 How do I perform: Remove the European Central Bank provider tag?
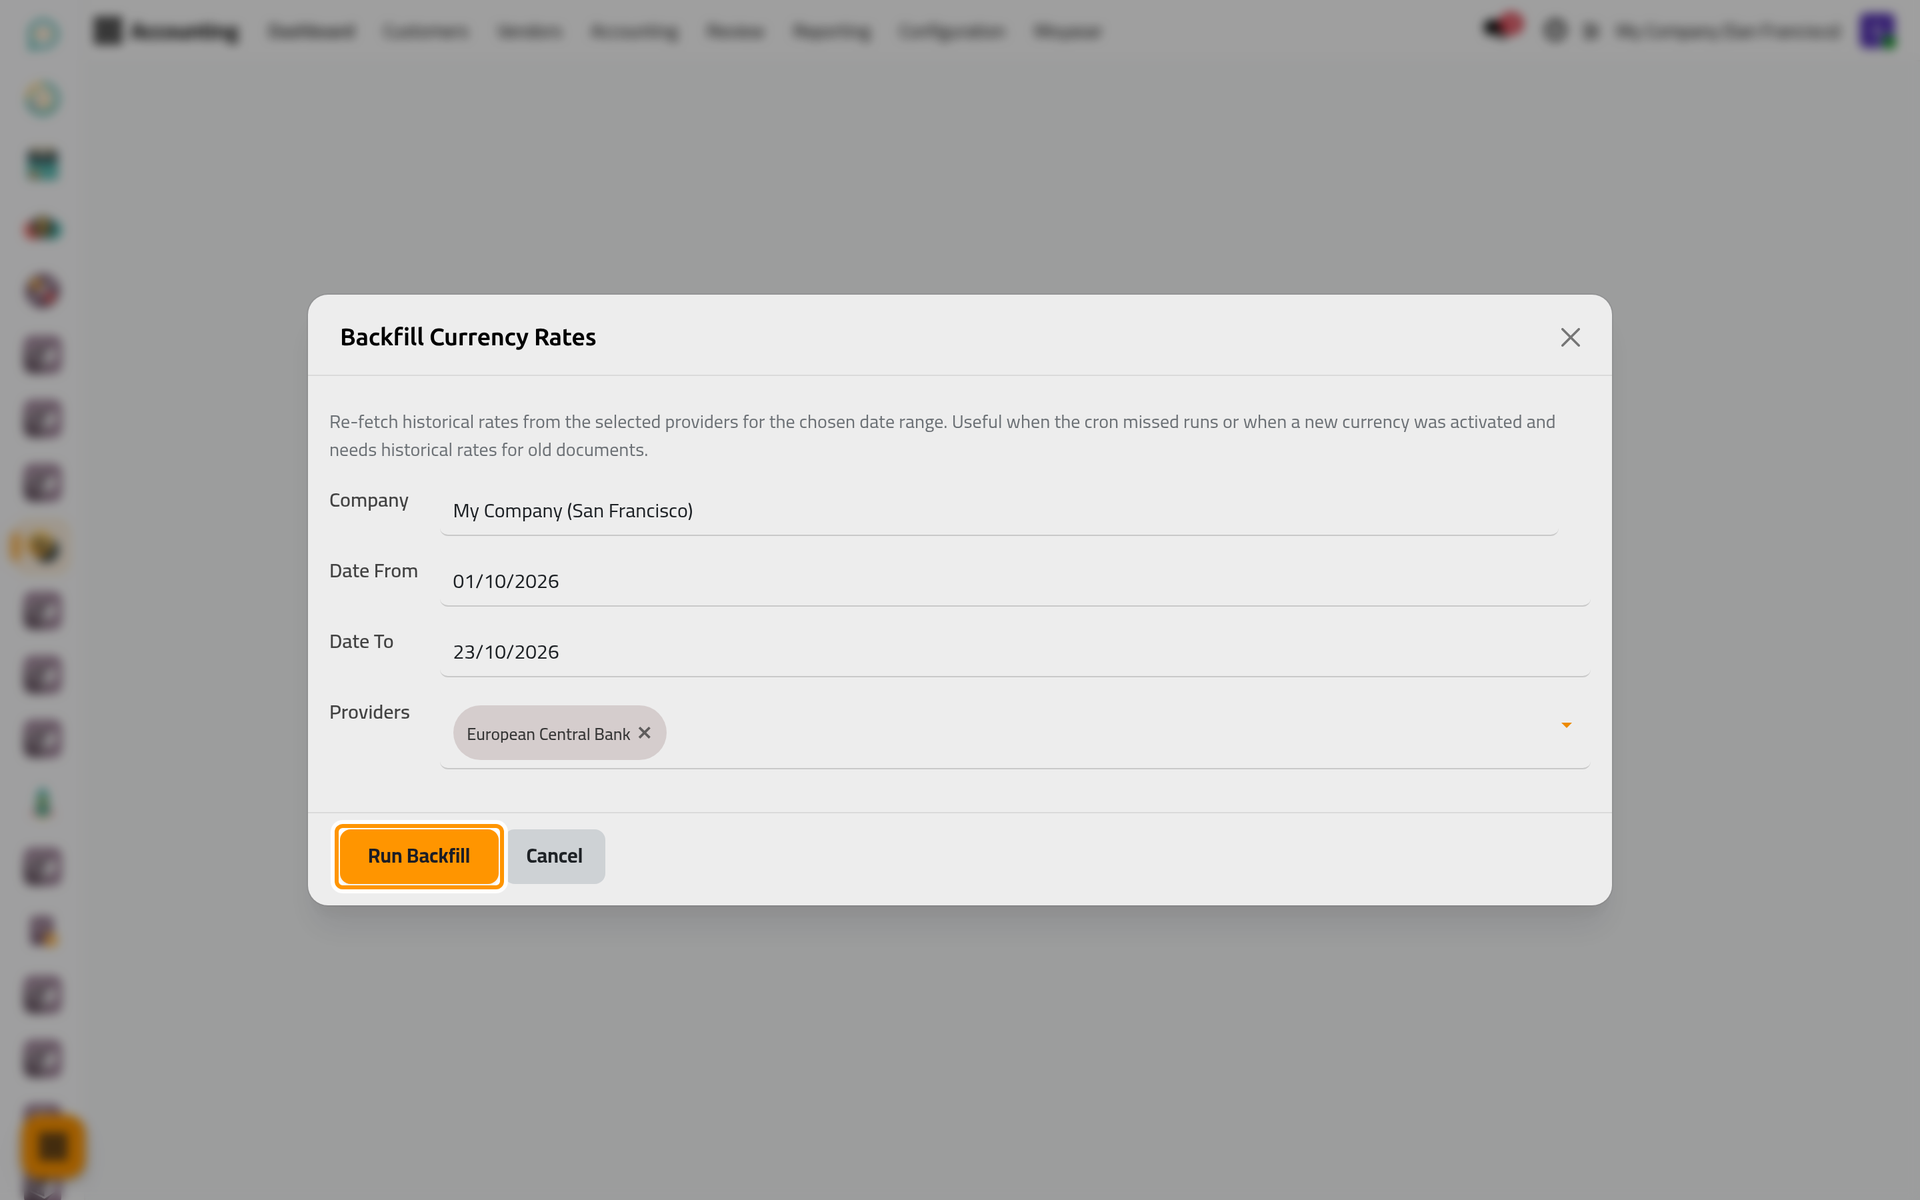[645, 733]
